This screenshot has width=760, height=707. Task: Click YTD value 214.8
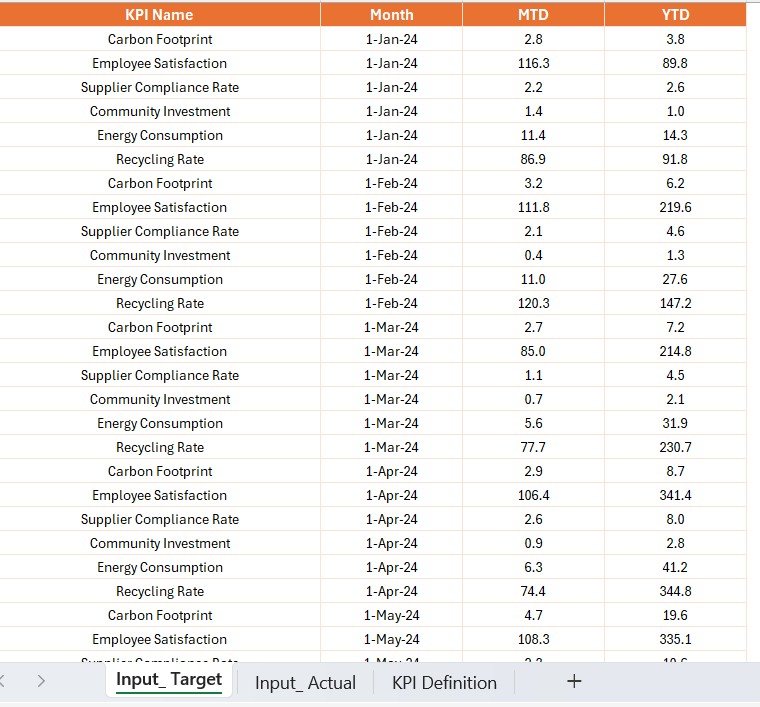(675, 351)
